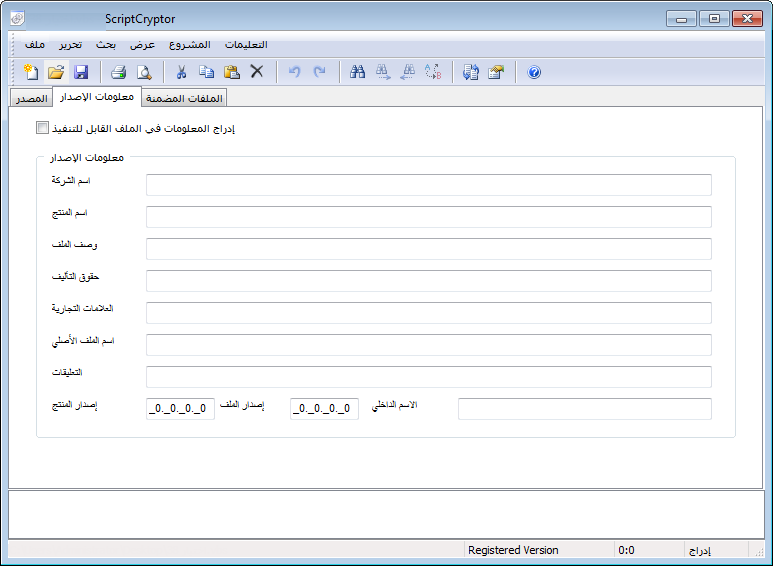Open Find with binoculars icon
This screenshot has width=773, height=566.
(357, 72)
